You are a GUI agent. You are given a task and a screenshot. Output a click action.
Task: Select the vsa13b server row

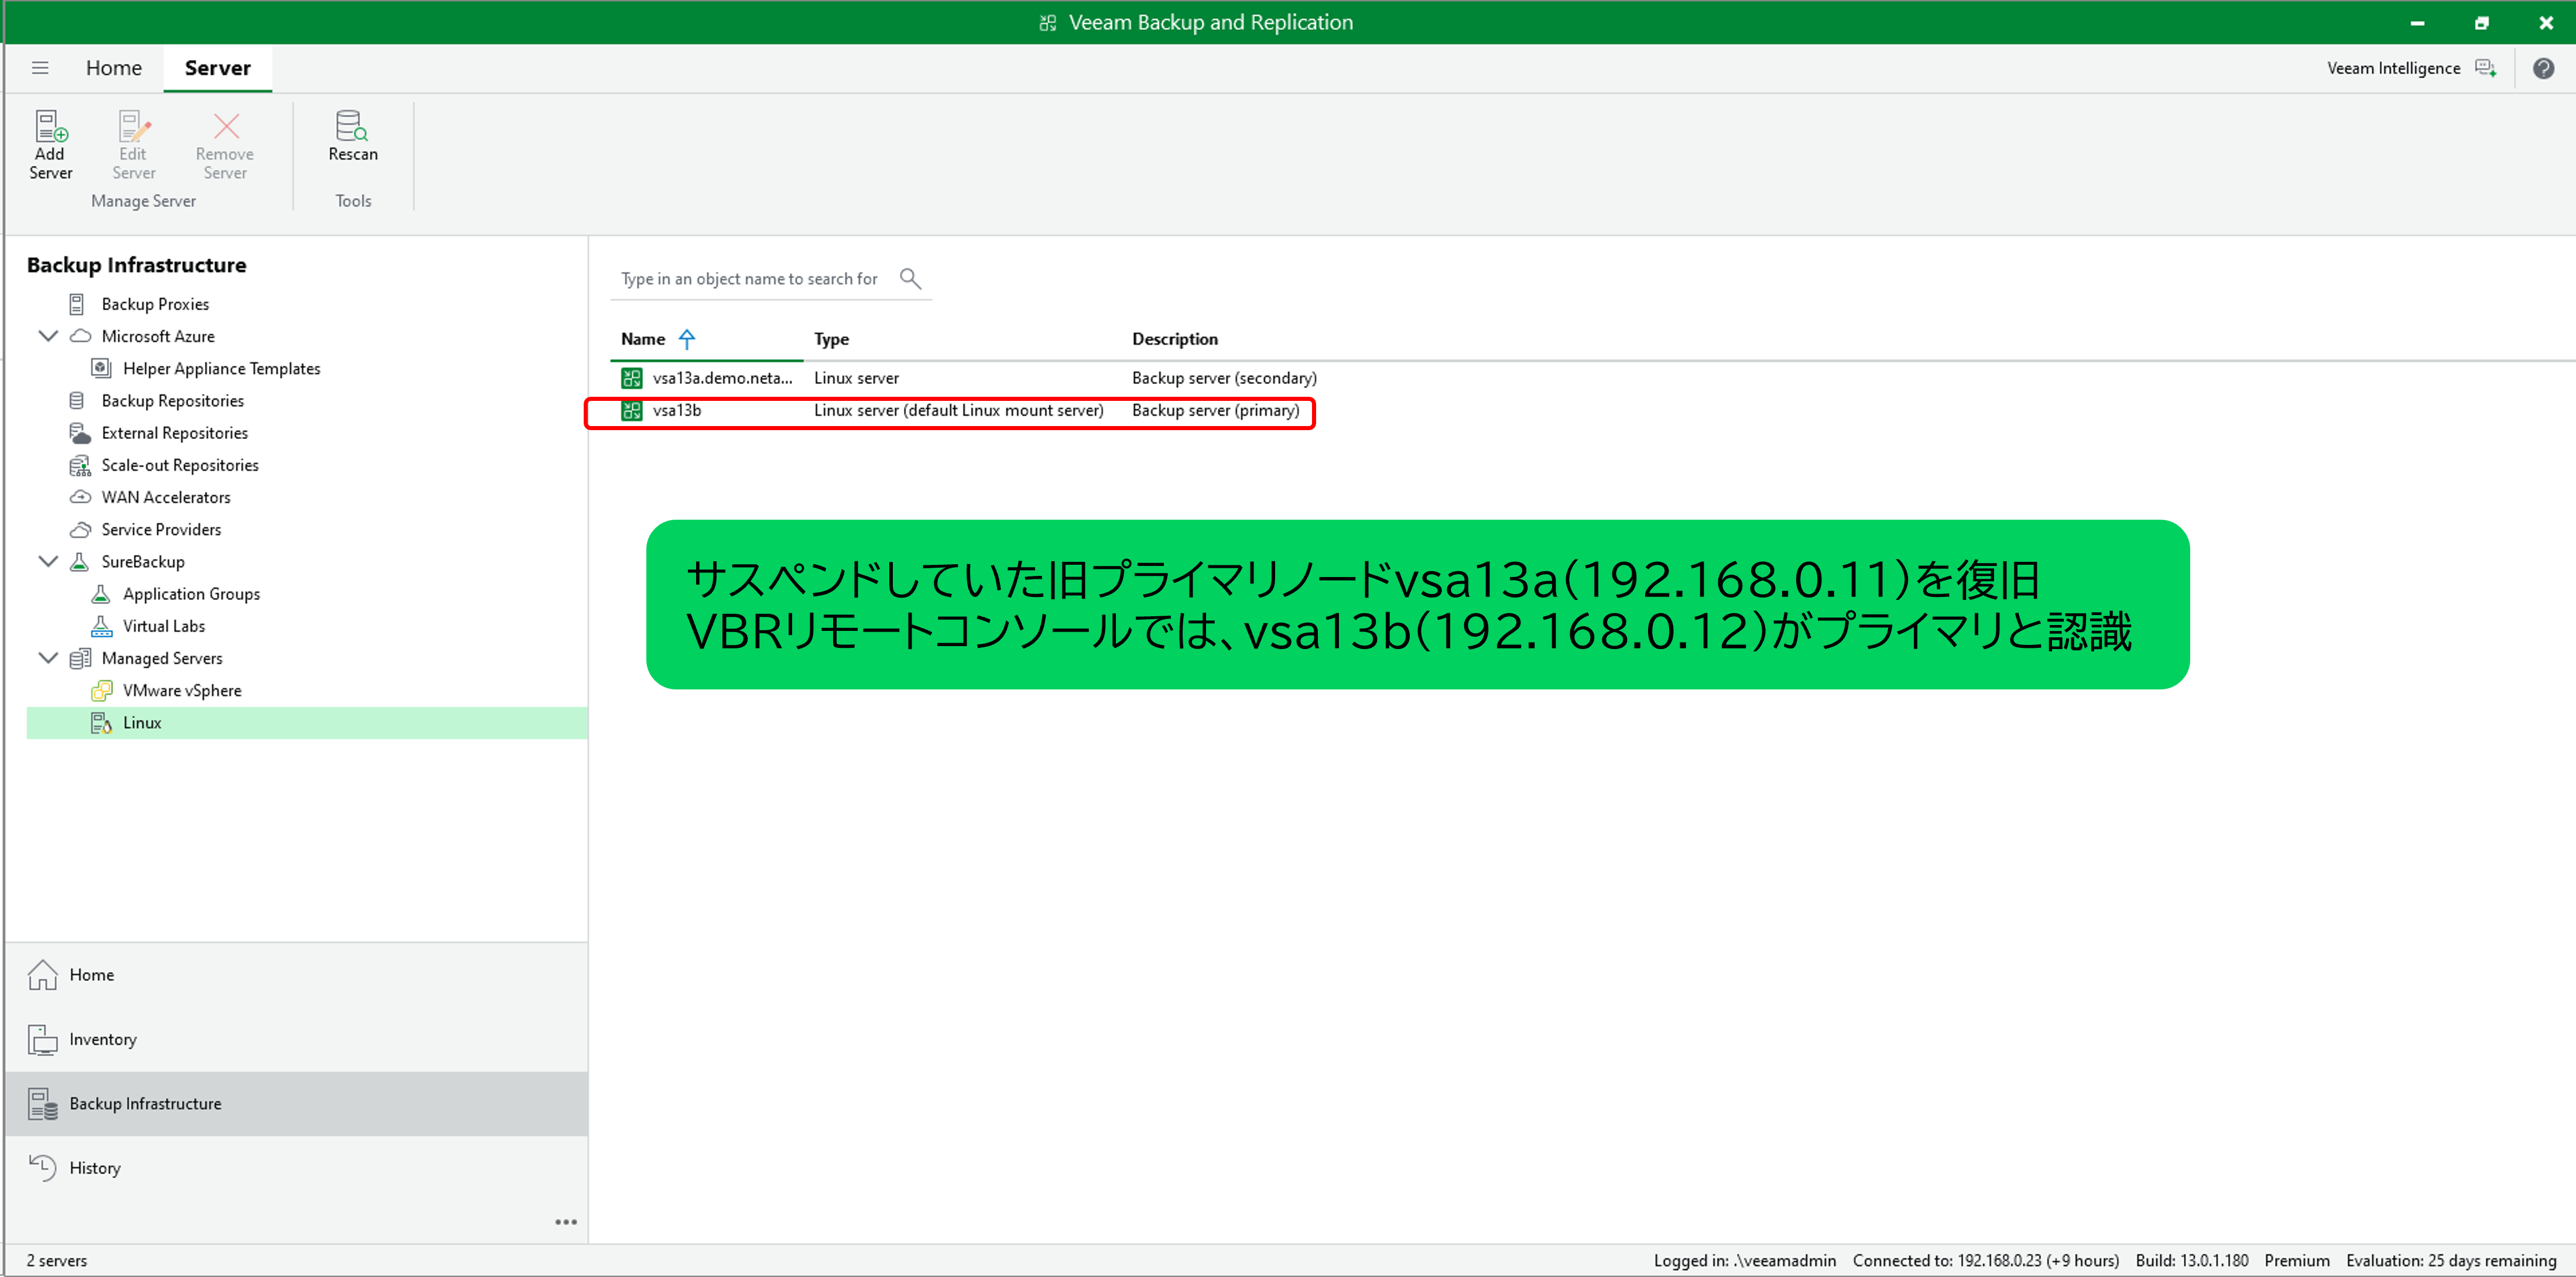(x=676, y=410)
